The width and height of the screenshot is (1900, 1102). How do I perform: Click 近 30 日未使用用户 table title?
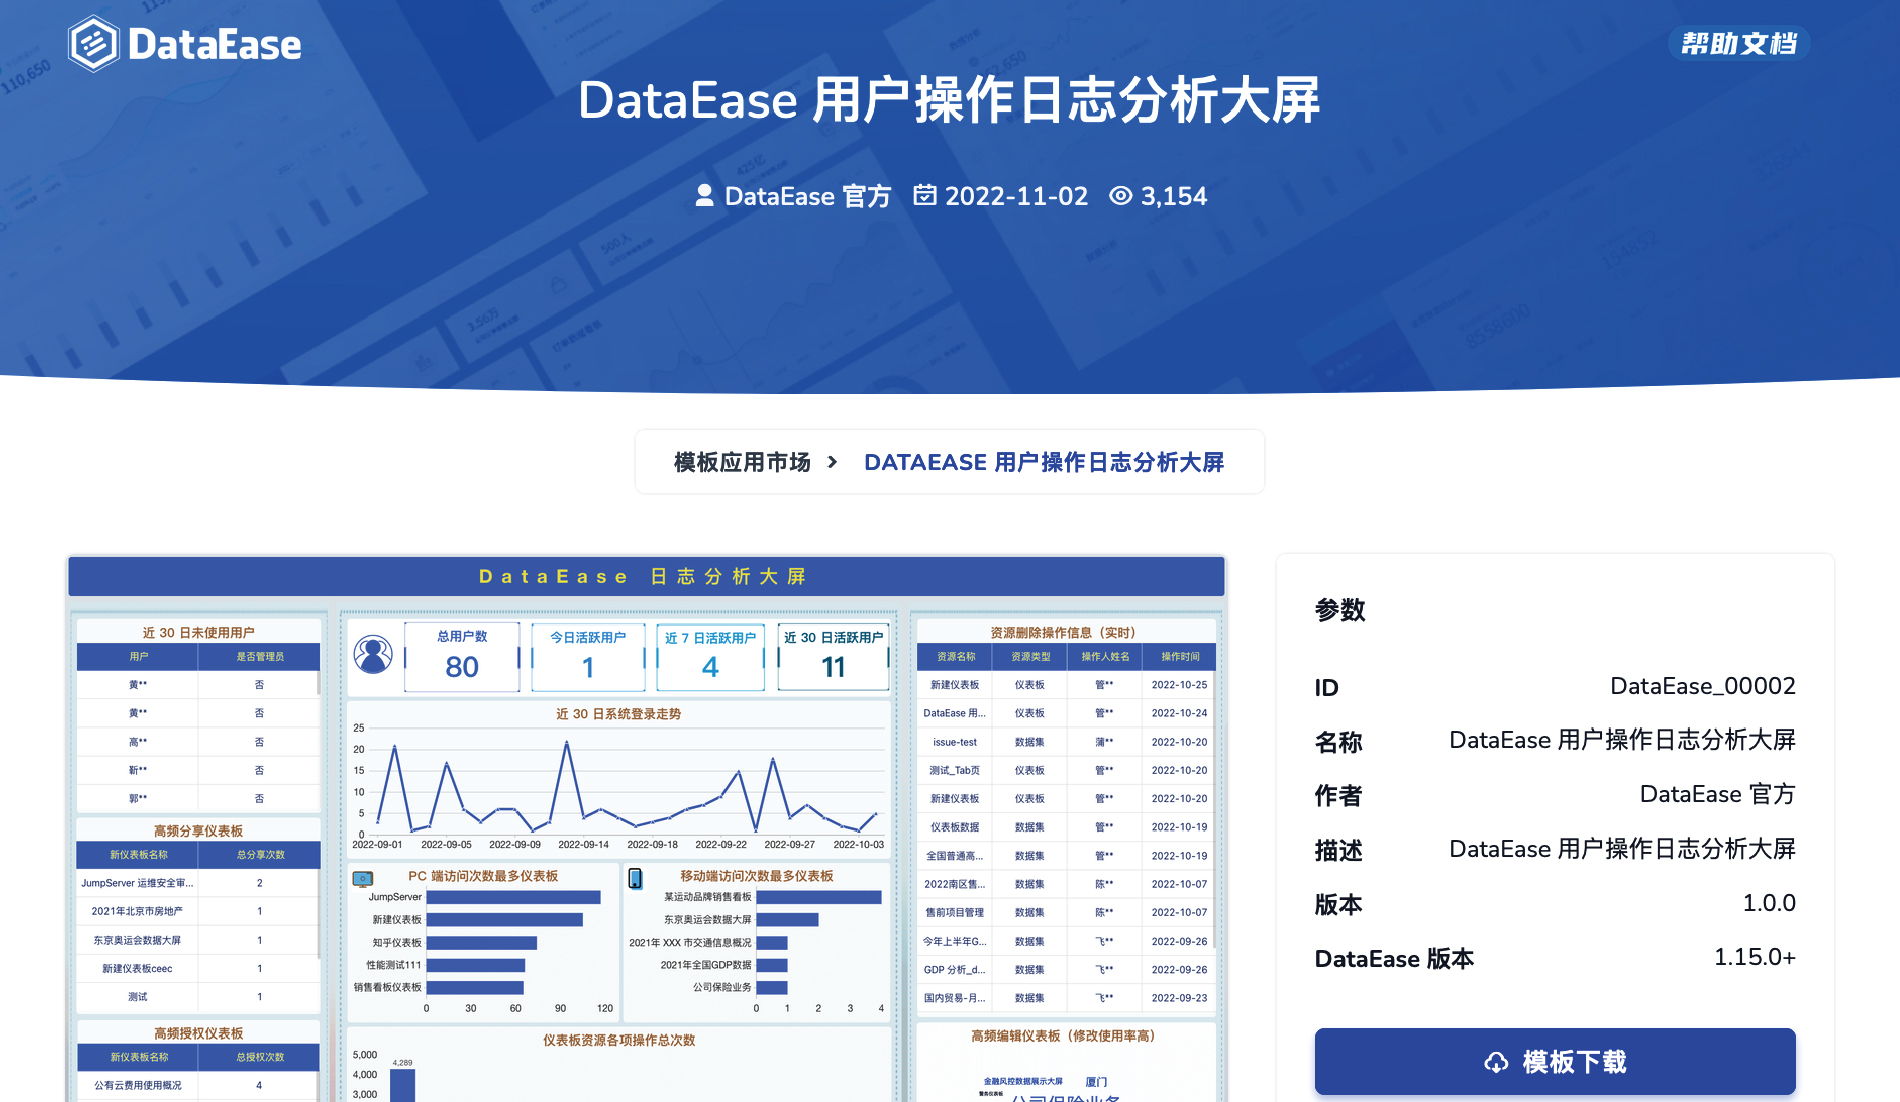198,633
